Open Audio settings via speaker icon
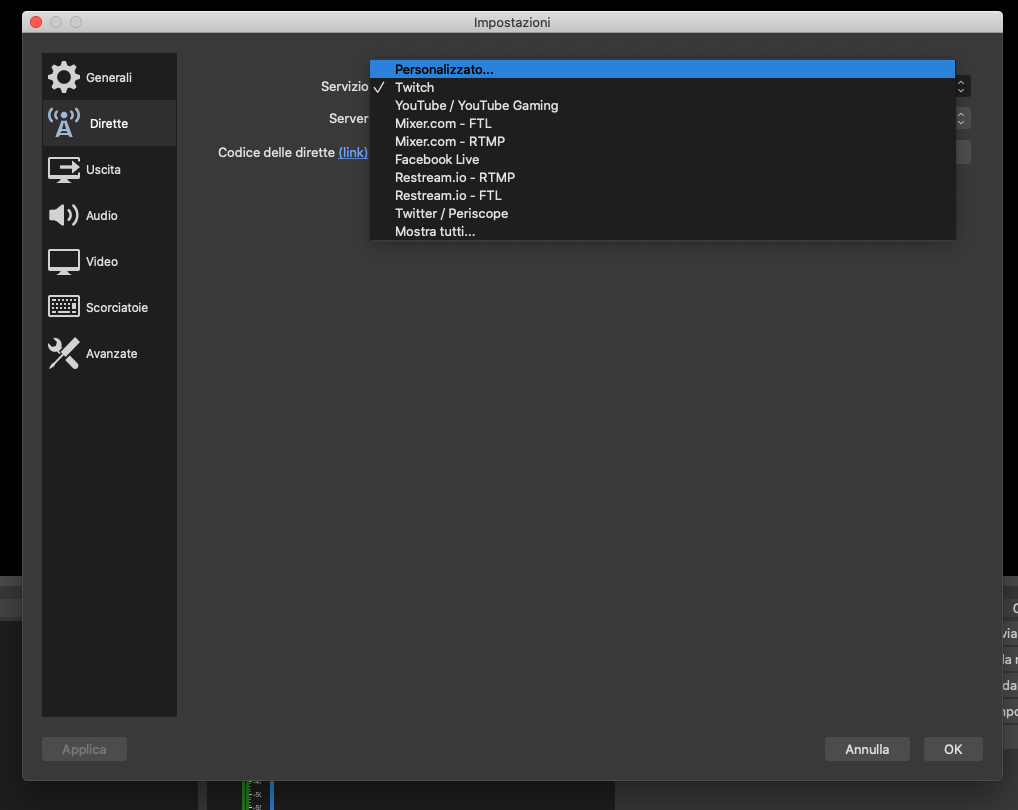 click(x=64, y=215)
